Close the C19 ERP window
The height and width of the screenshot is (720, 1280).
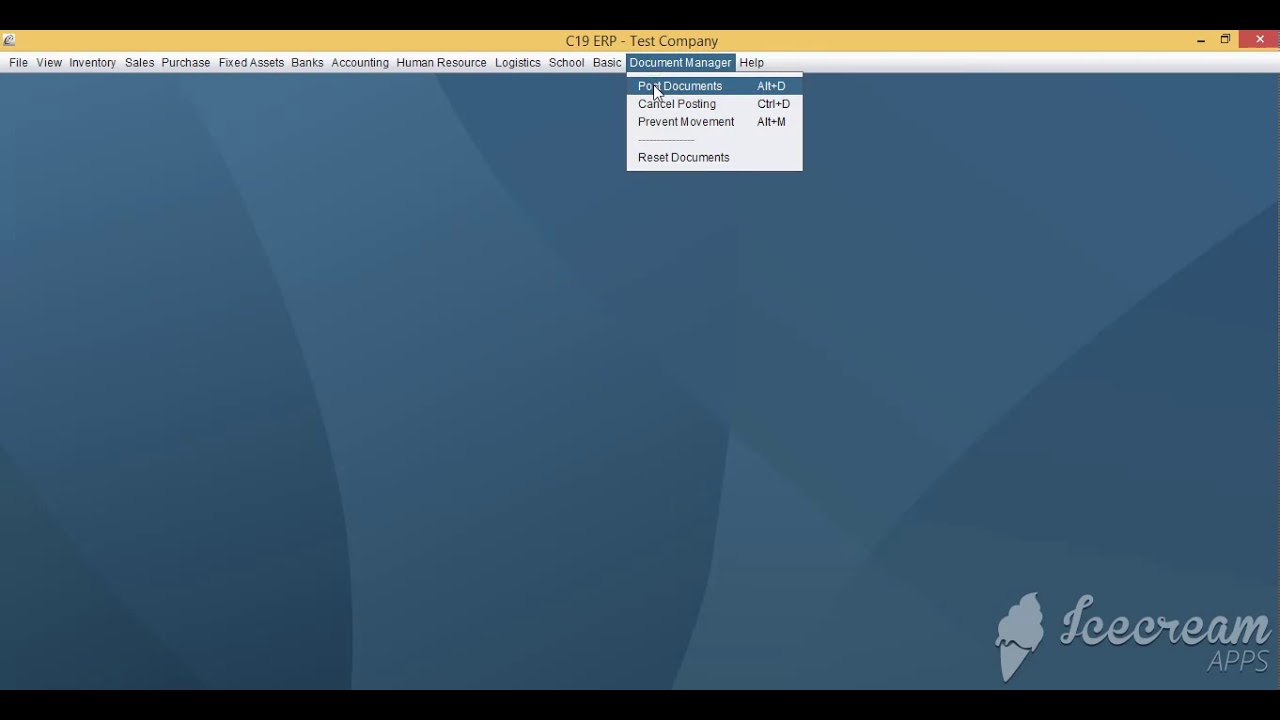pyautogui.click(x=1260, y=40)
